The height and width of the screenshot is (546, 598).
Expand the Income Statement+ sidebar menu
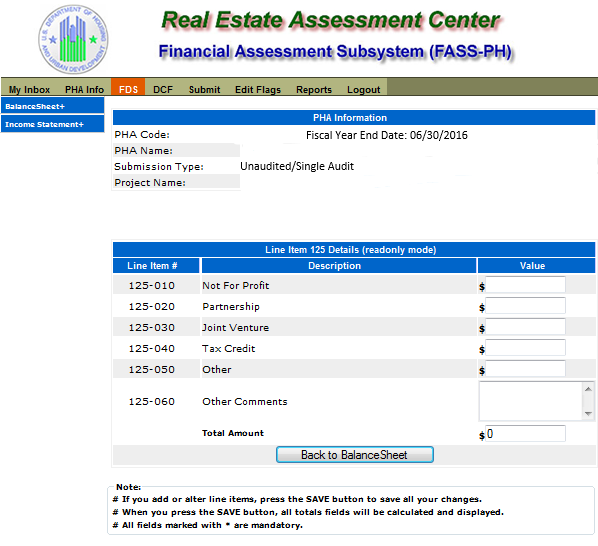[x=53, y=124]
